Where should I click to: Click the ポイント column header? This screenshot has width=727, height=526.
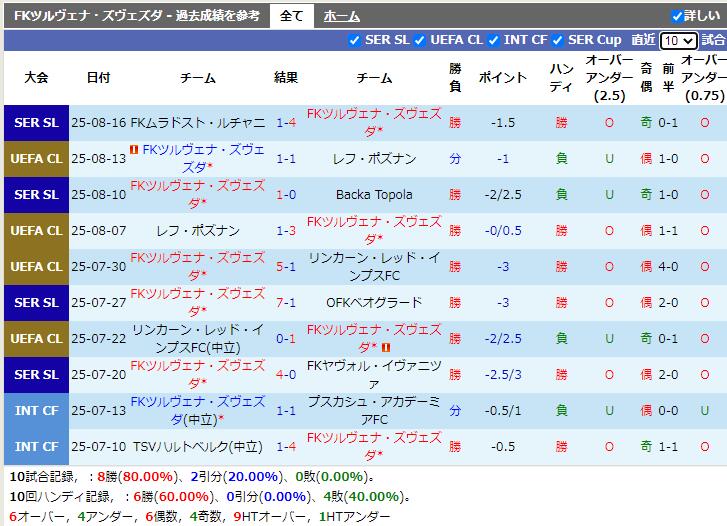[503, 77]
